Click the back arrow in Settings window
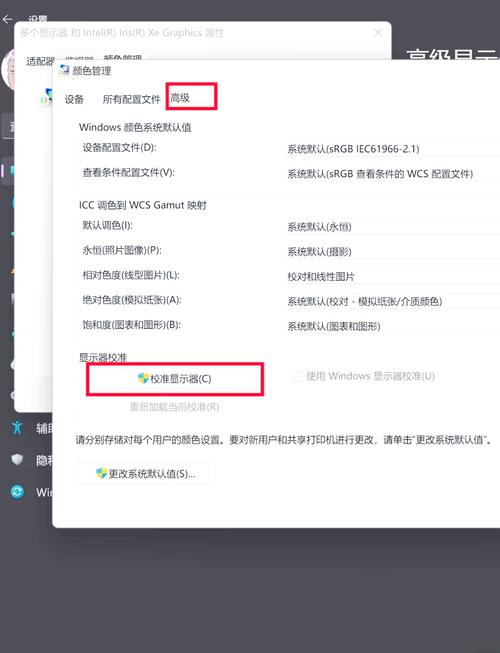The height and width of the screenshot is (653, 500). [x=7, y=19]
